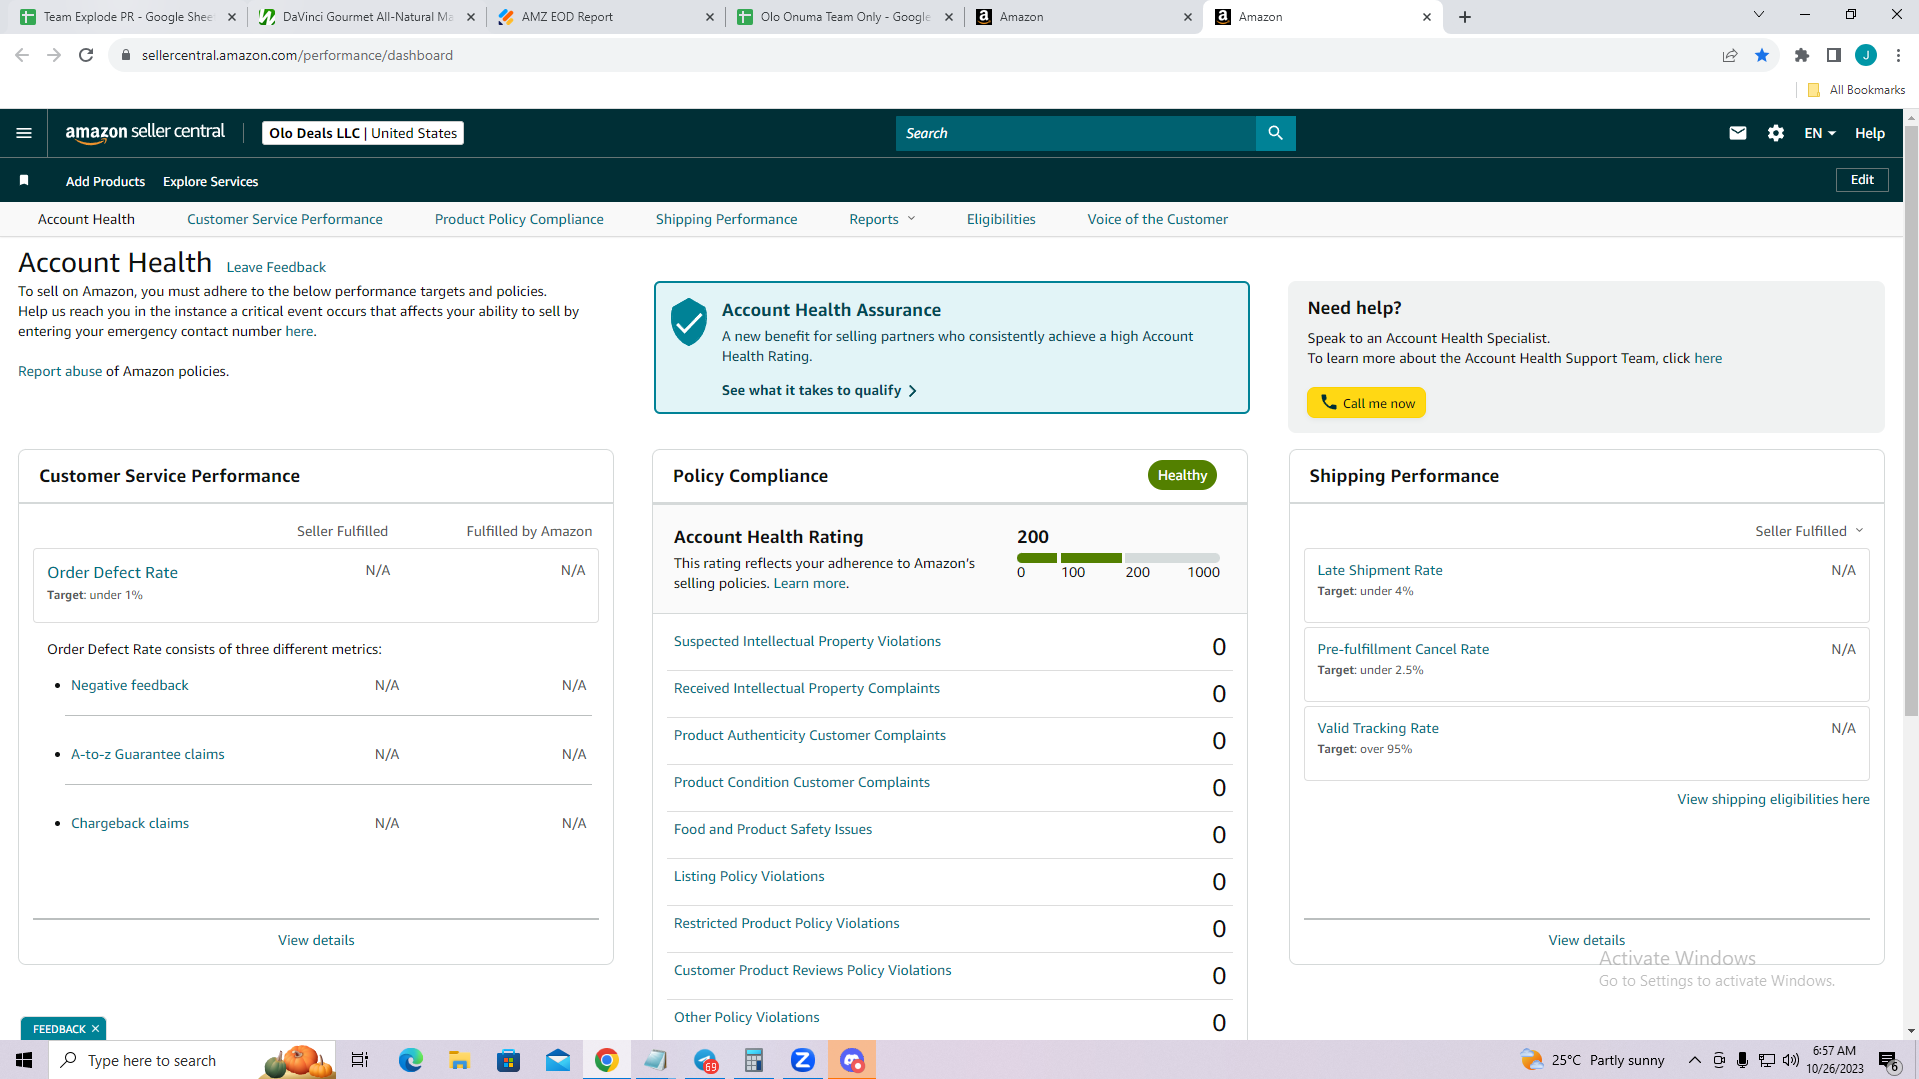Open the Order Defect Rate link

[x=112, y=572]
